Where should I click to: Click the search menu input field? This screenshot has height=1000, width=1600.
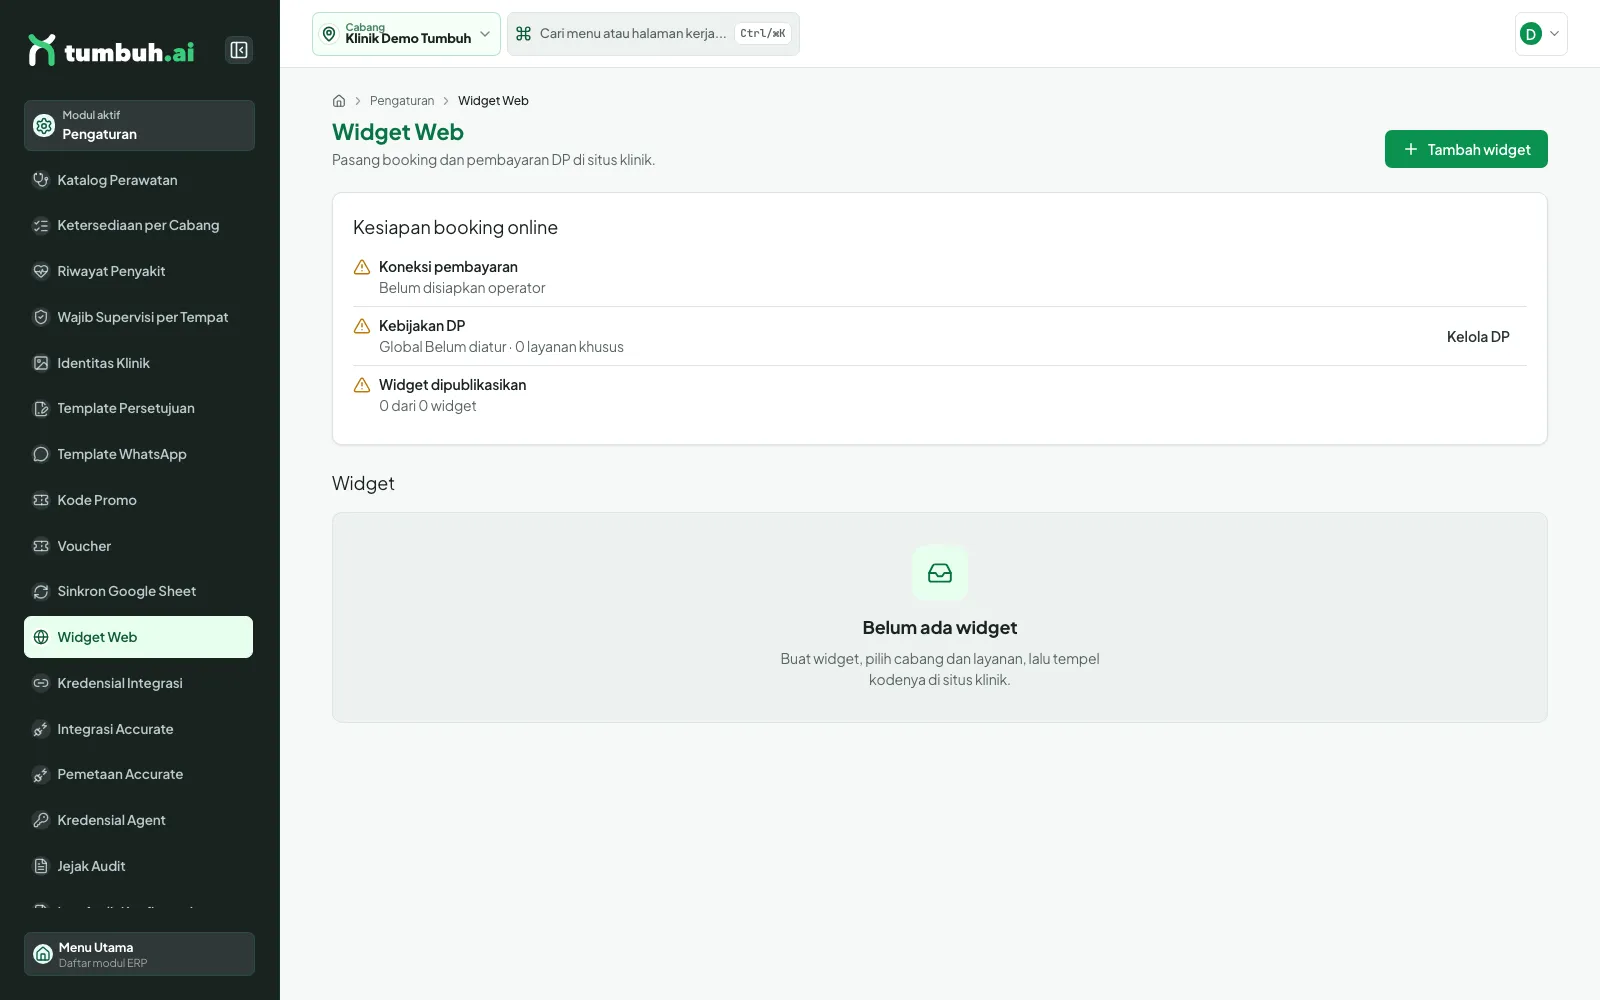click(653, 34)
